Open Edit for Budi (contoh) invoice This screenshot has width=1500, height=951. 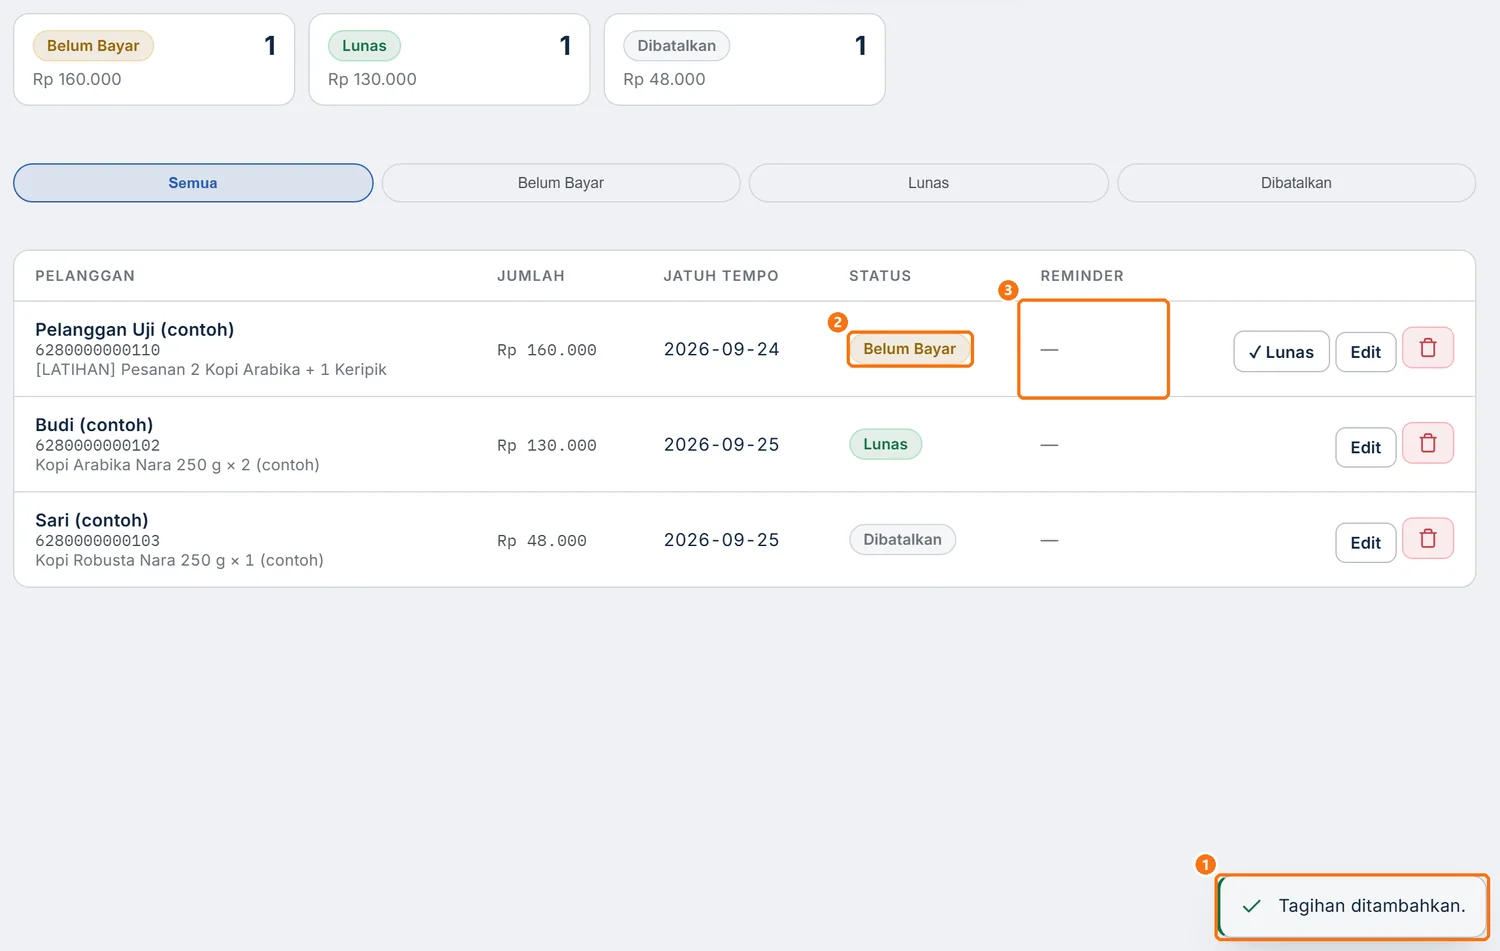pyautogui.click(x=1365, y=447)
